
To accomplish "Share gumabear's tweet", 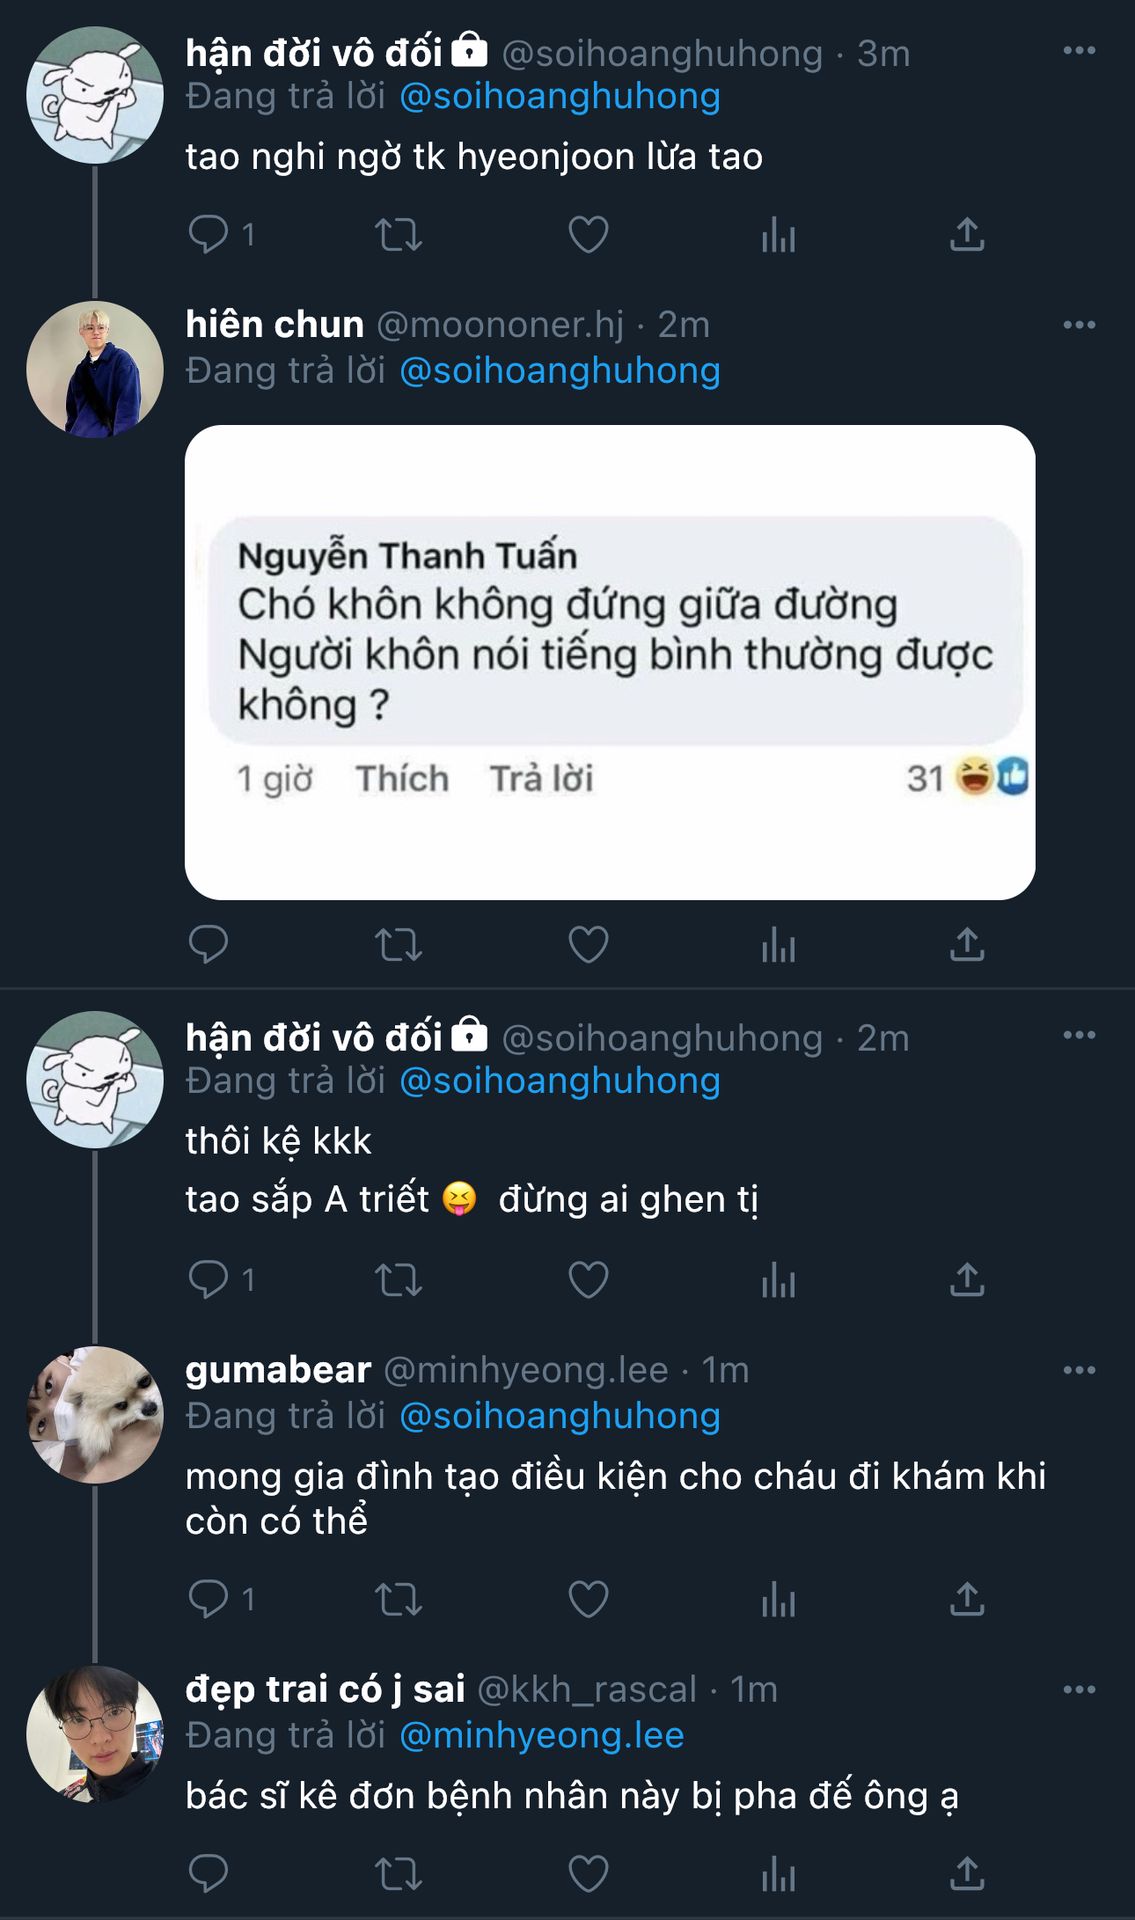I will tap(967, 1598).
